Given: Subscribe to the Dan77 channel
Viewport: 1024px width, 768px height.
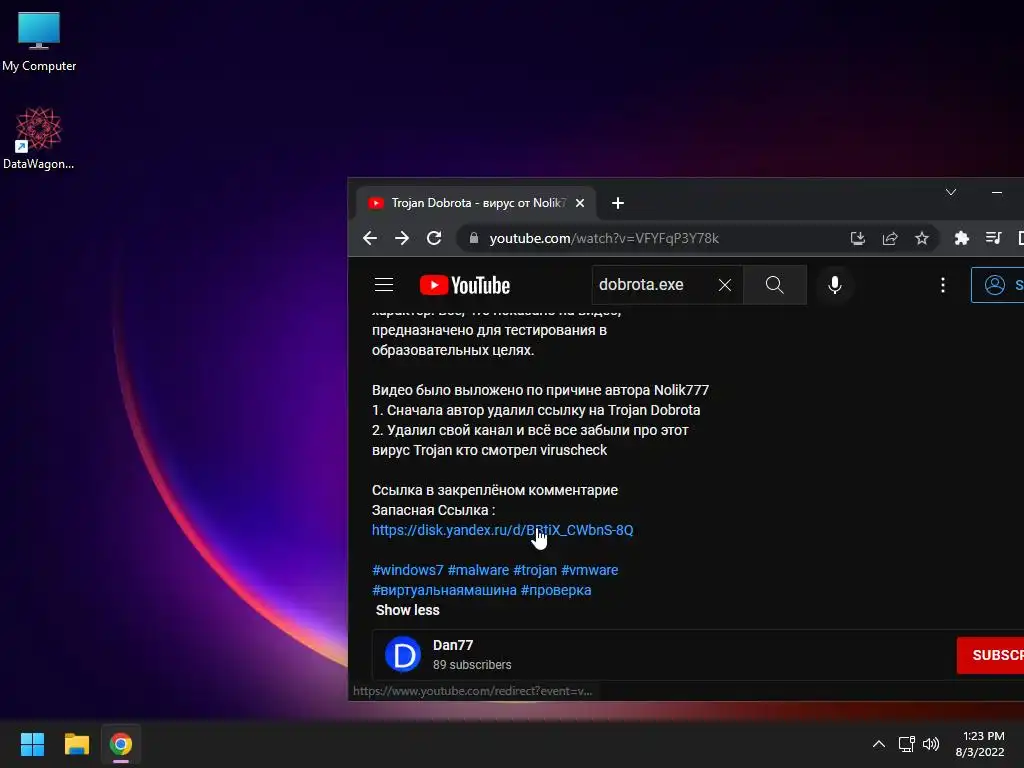Looking at the screenshot, I should click(x=990, y=655).
